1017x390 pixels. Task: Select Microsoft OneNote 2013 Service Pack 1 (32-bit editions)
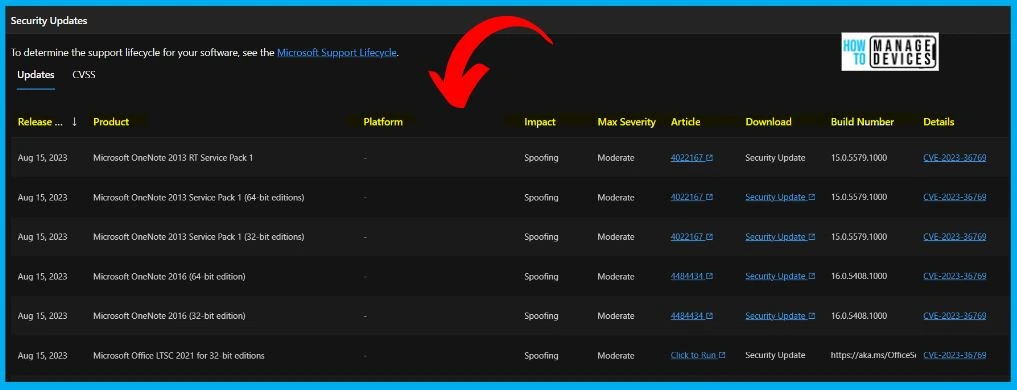(x=198, y=237)
